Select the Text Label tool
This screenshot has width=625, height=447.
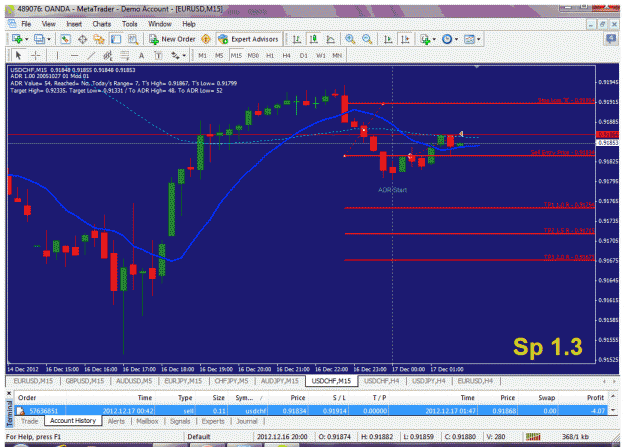coord(158,55)
